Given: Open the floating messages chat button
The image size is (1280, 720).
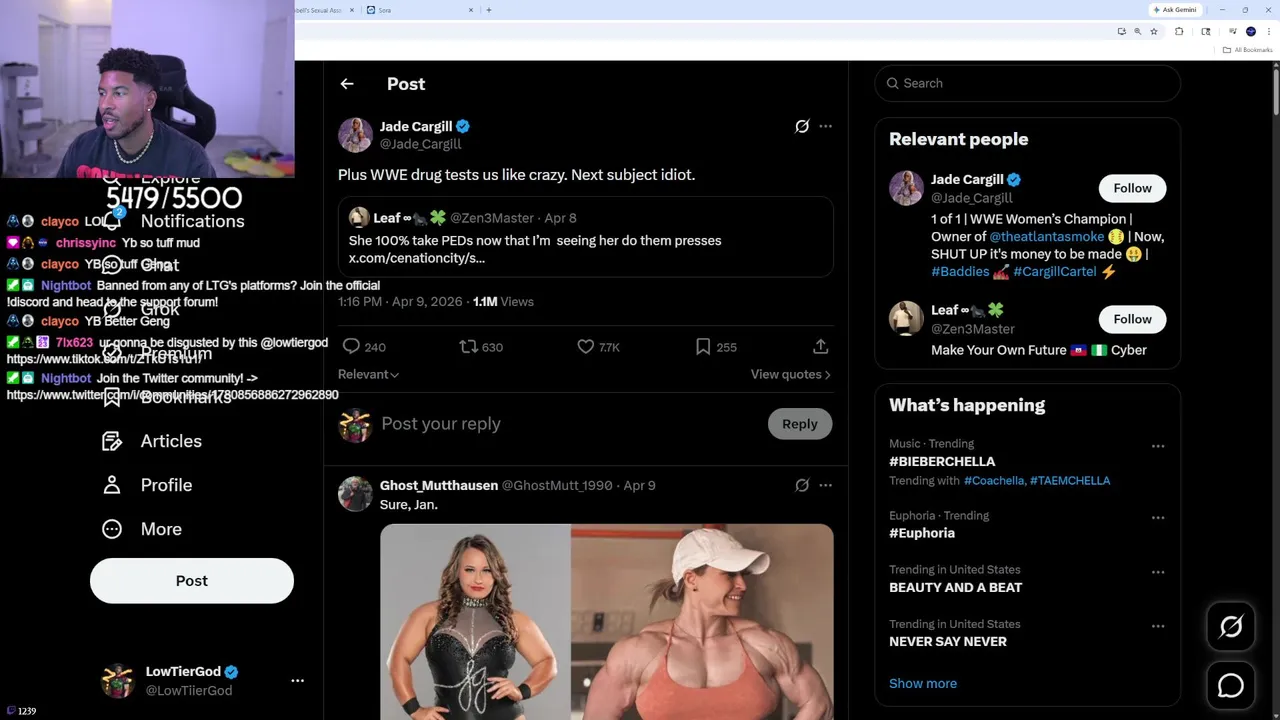Looking at the screenshot, I should coord(1231,686).
